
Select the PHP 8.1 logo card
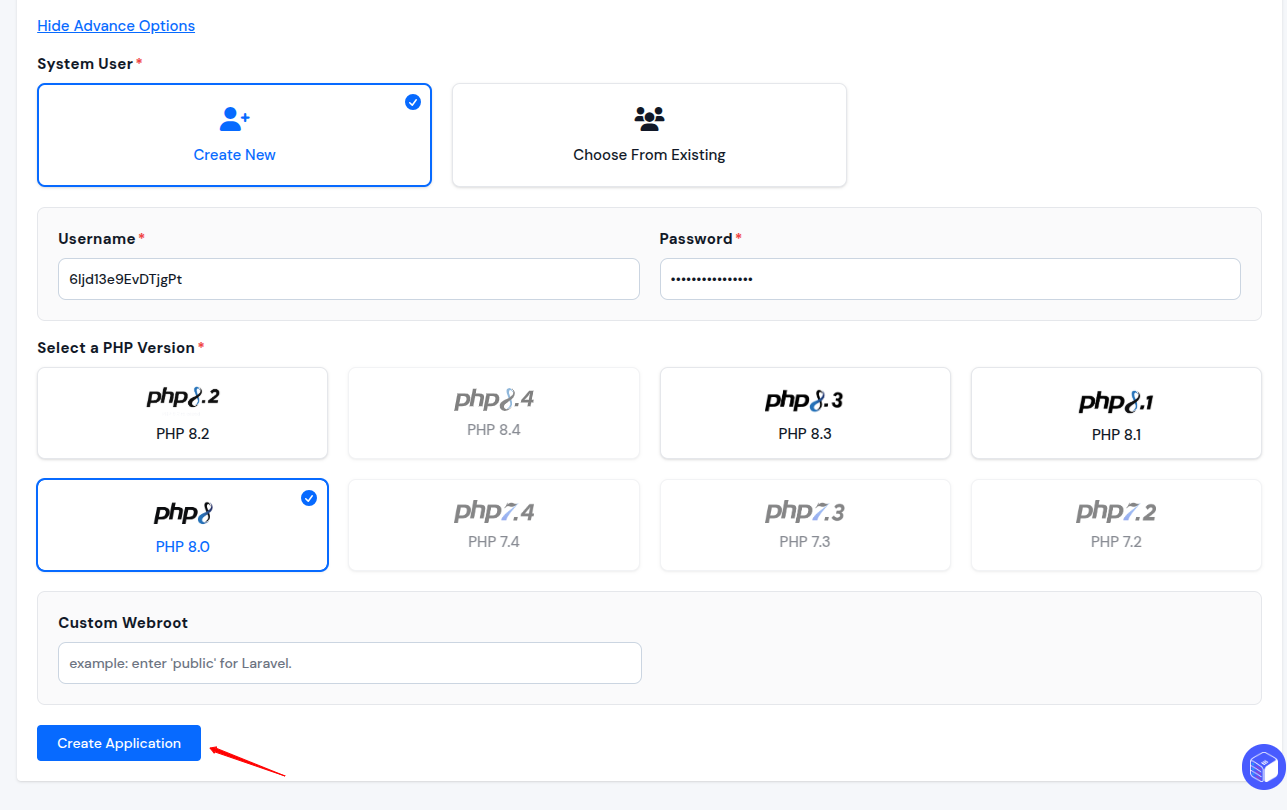point(1116,413)
